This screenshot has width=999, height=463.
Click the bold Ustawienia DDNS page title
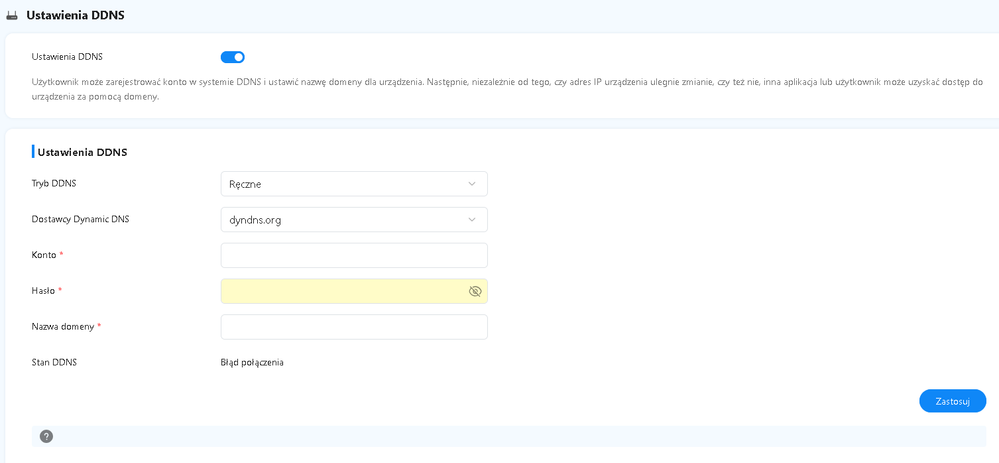pos(75,15)
